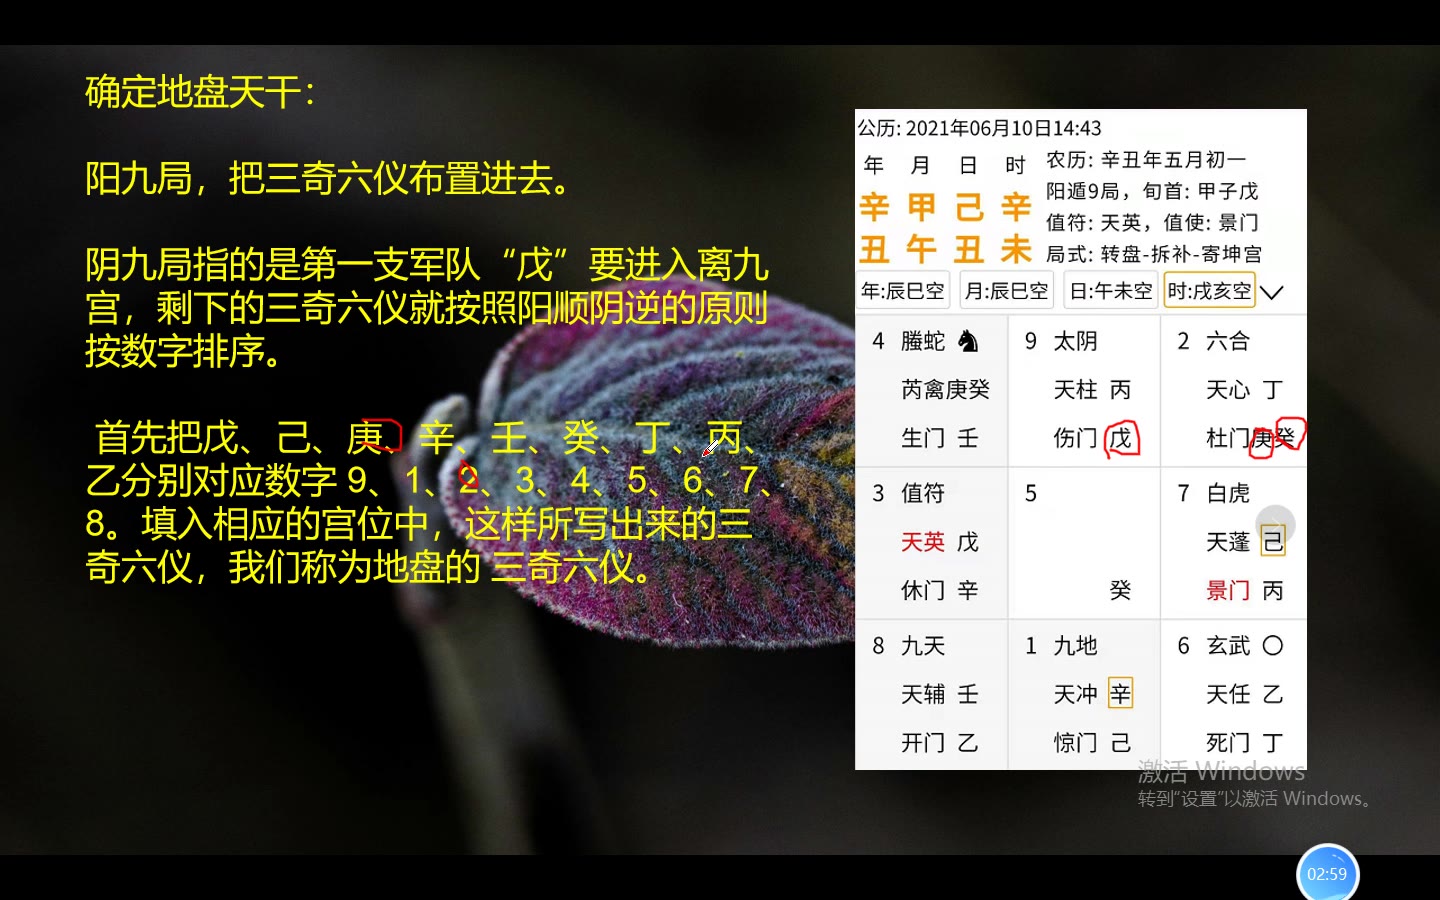Click the 值符: 天英，值使: 景门 line
Image resolution: width=1440 pixels, height=900 pixels.
click(x=1152, y=222)
